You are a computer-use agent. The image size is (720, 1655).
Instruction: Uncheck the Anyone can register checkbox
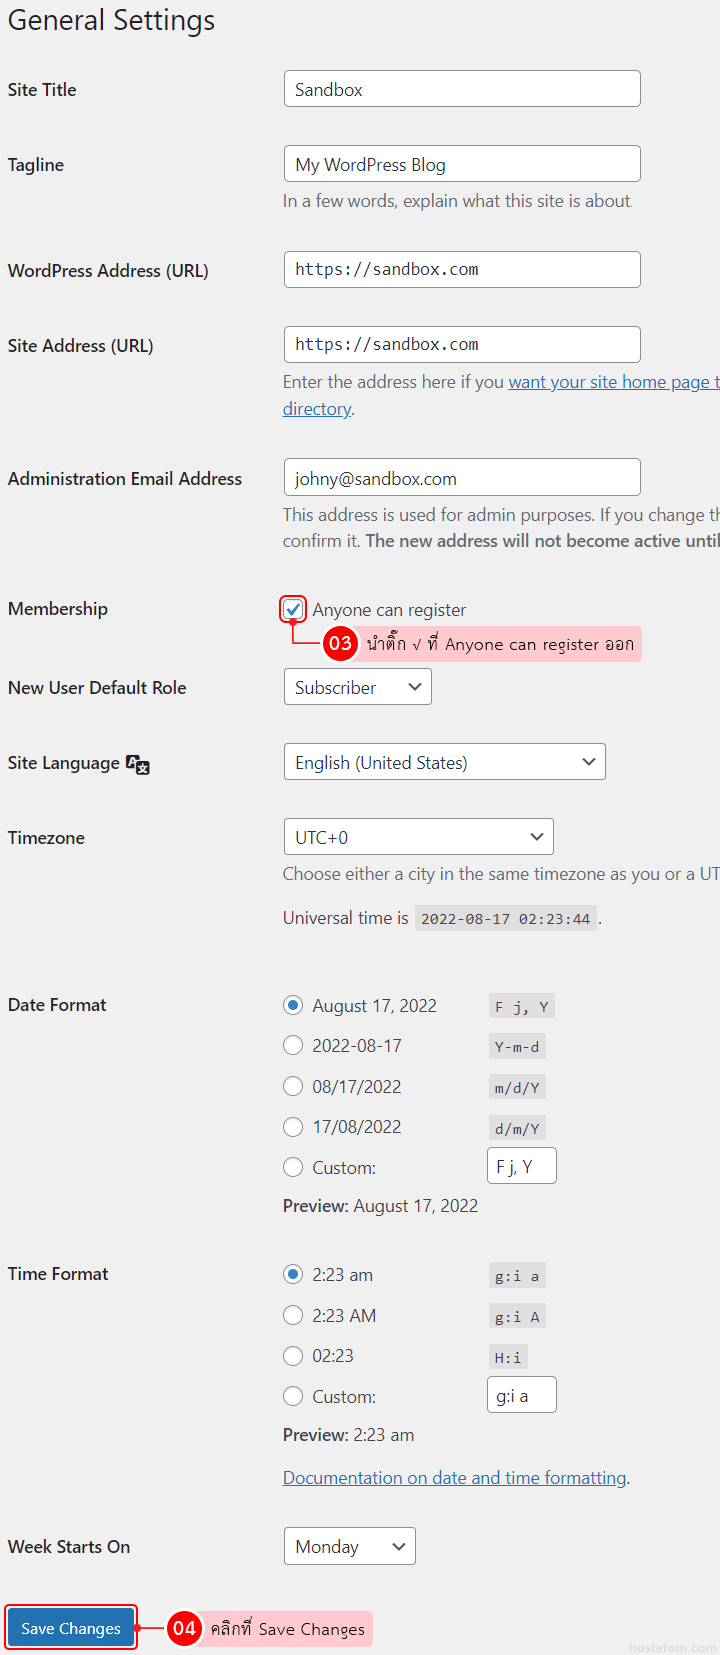293,609
